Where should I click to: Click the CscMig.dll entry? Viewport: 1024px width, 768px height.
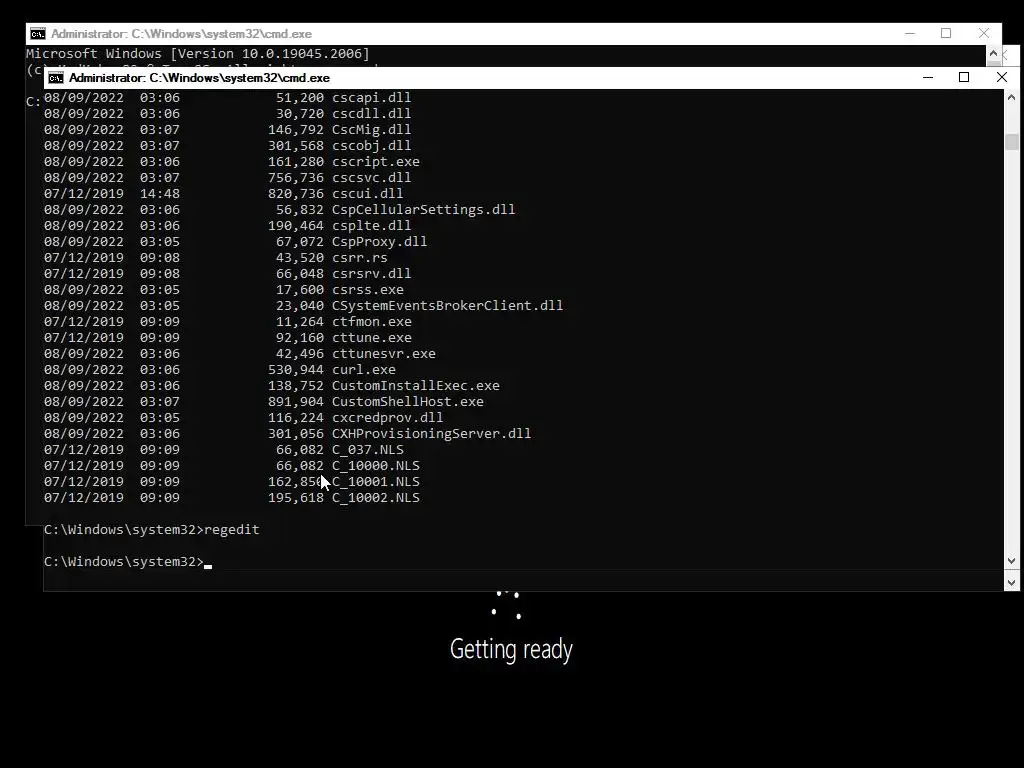pyautogui.click(x=227, y=129)
